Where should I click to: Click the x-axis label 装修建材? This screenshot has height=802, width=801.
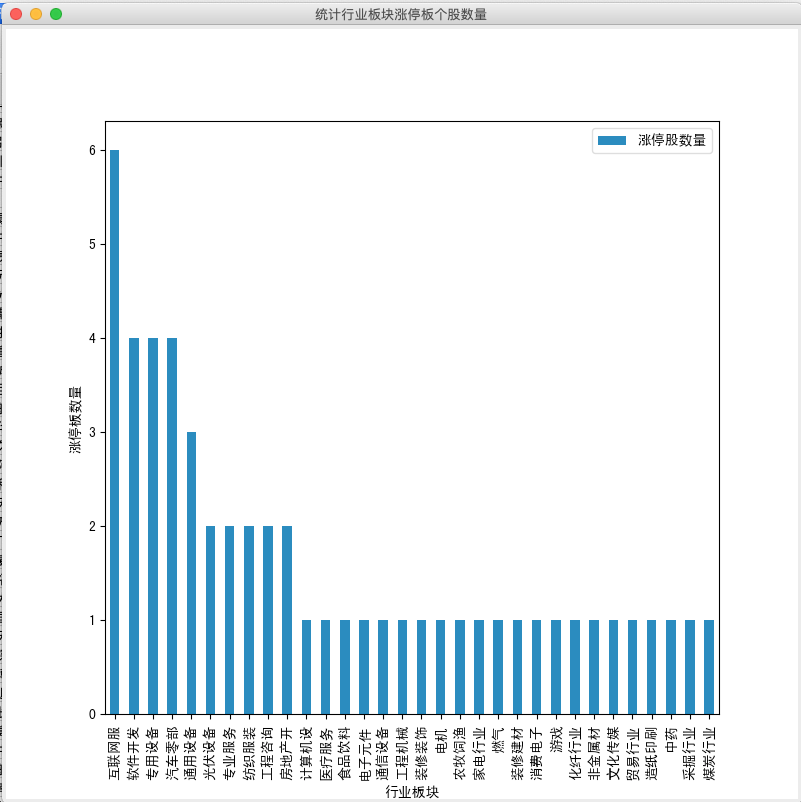click(x=517, y=753)
